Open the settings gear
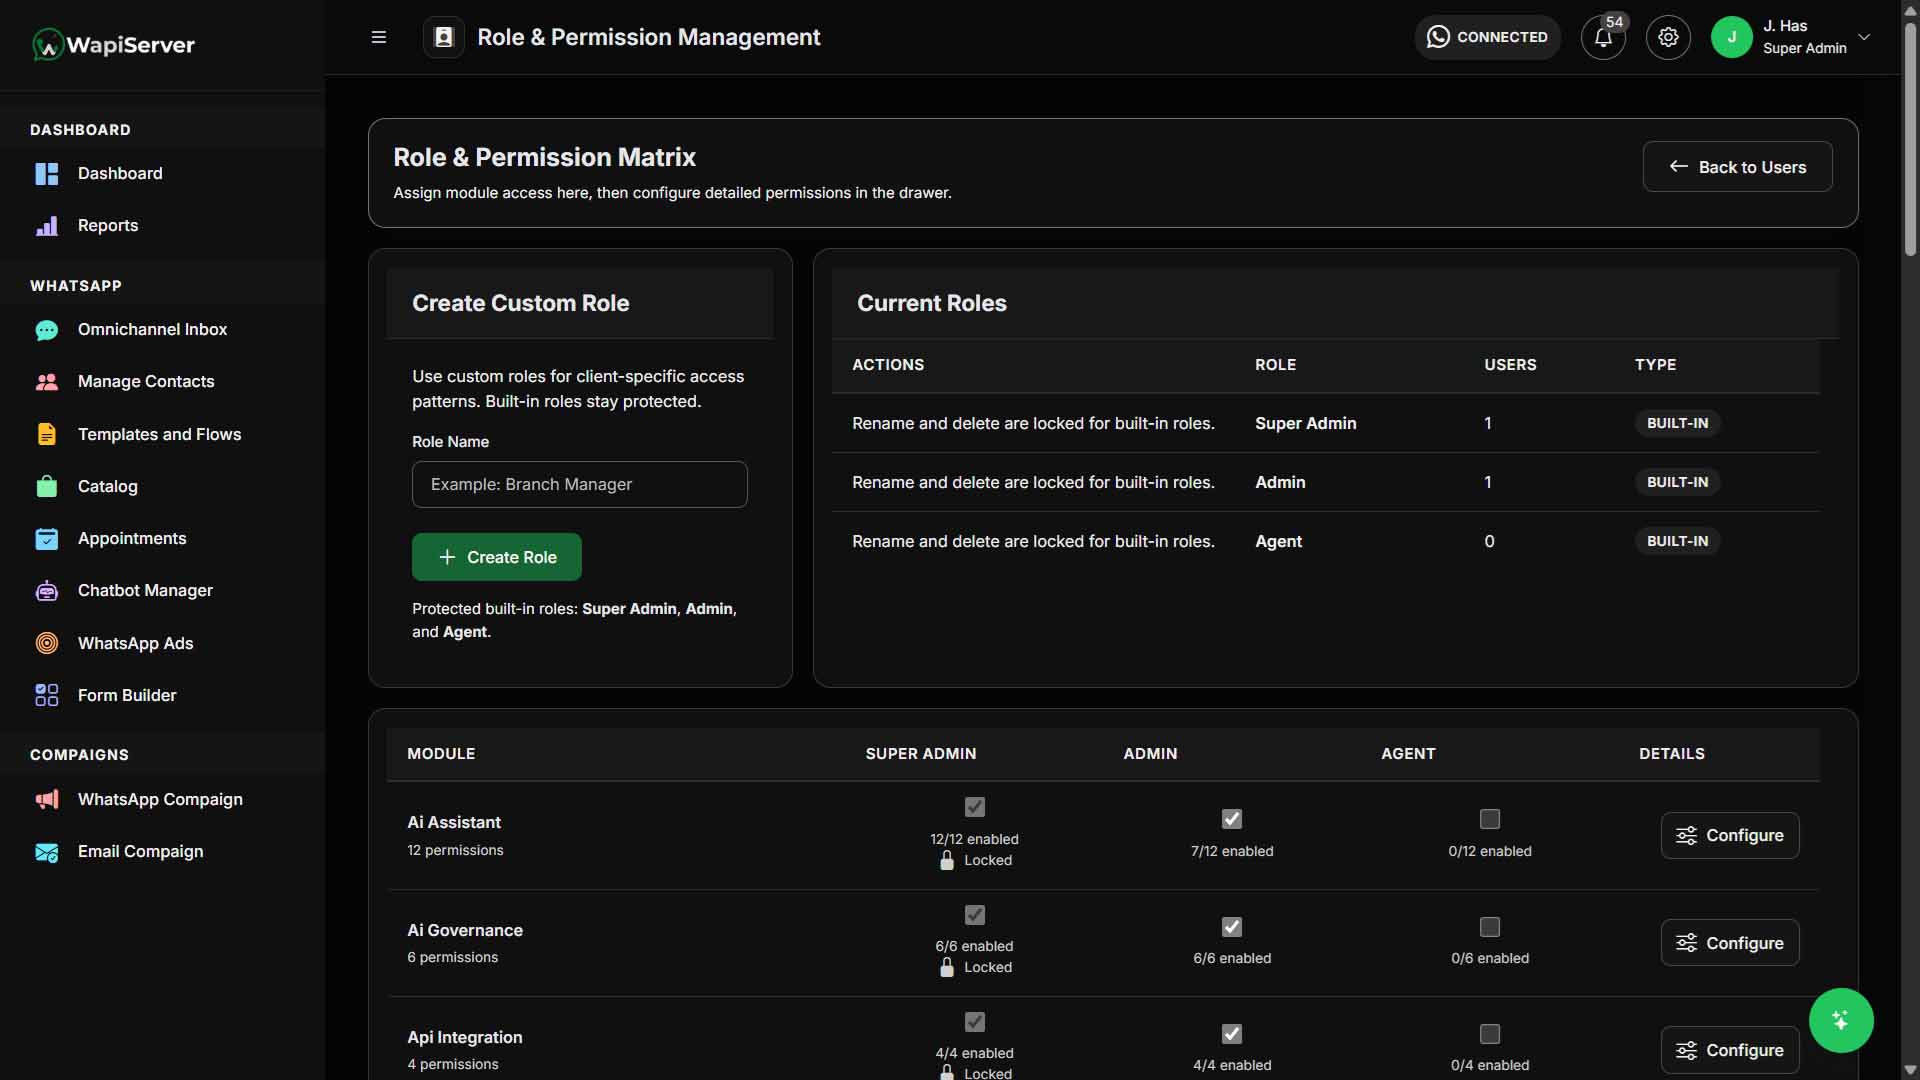 click(1668, 37)
